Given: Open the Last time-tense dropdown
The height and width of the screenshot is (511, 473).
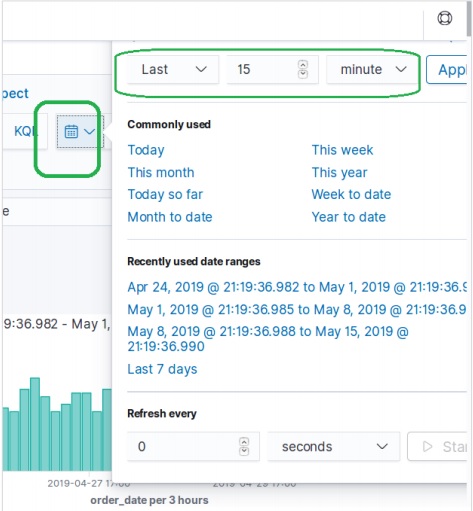Looking at the screenshot, I should click(x=173, y=69).
